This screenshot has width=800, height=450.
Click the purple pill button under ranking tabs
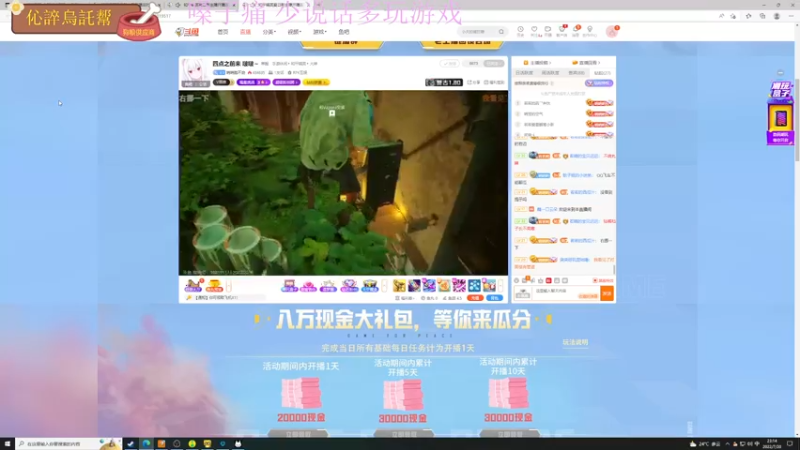coord(599,83)
